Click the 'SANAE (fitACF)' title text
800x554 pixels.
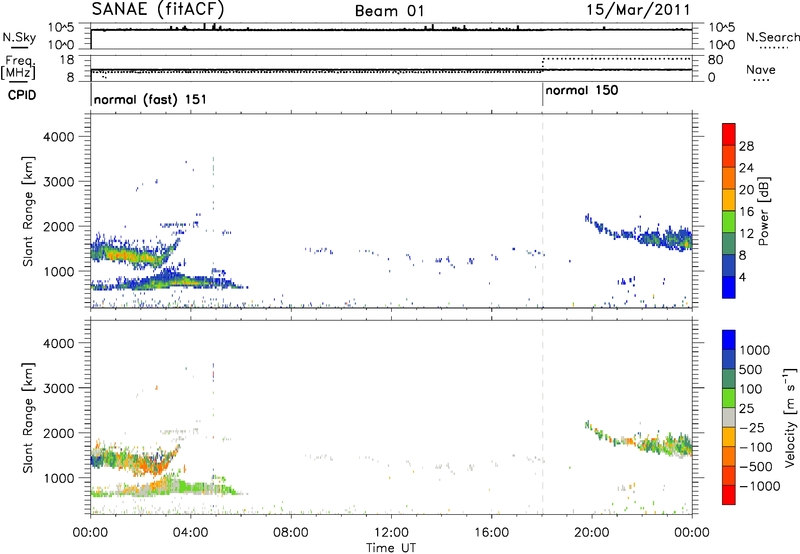tap(158, 9)
